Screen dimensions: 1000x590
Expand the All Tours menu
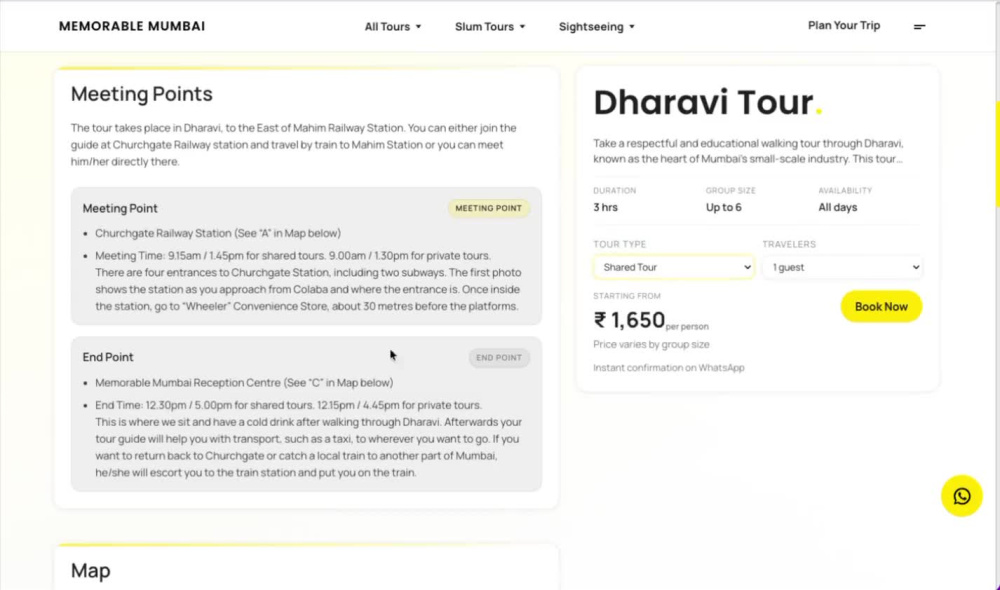pos(393,26)
